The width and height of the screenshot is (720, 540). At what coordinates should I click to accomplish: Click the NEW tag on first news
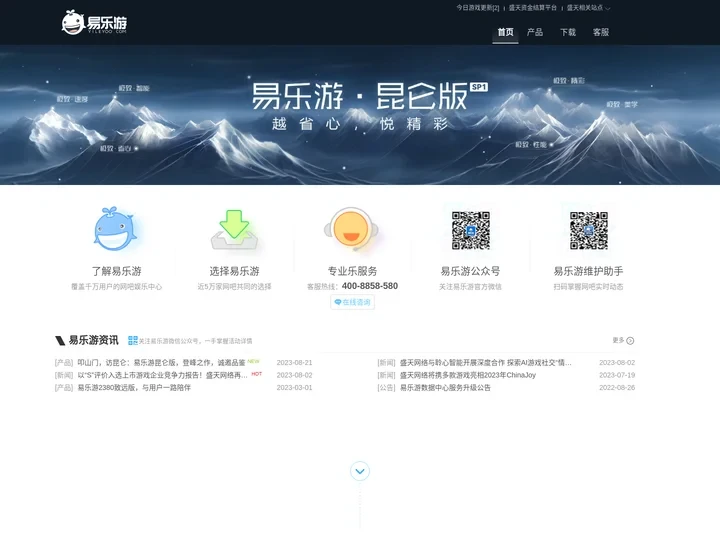[x=253, y=361]
